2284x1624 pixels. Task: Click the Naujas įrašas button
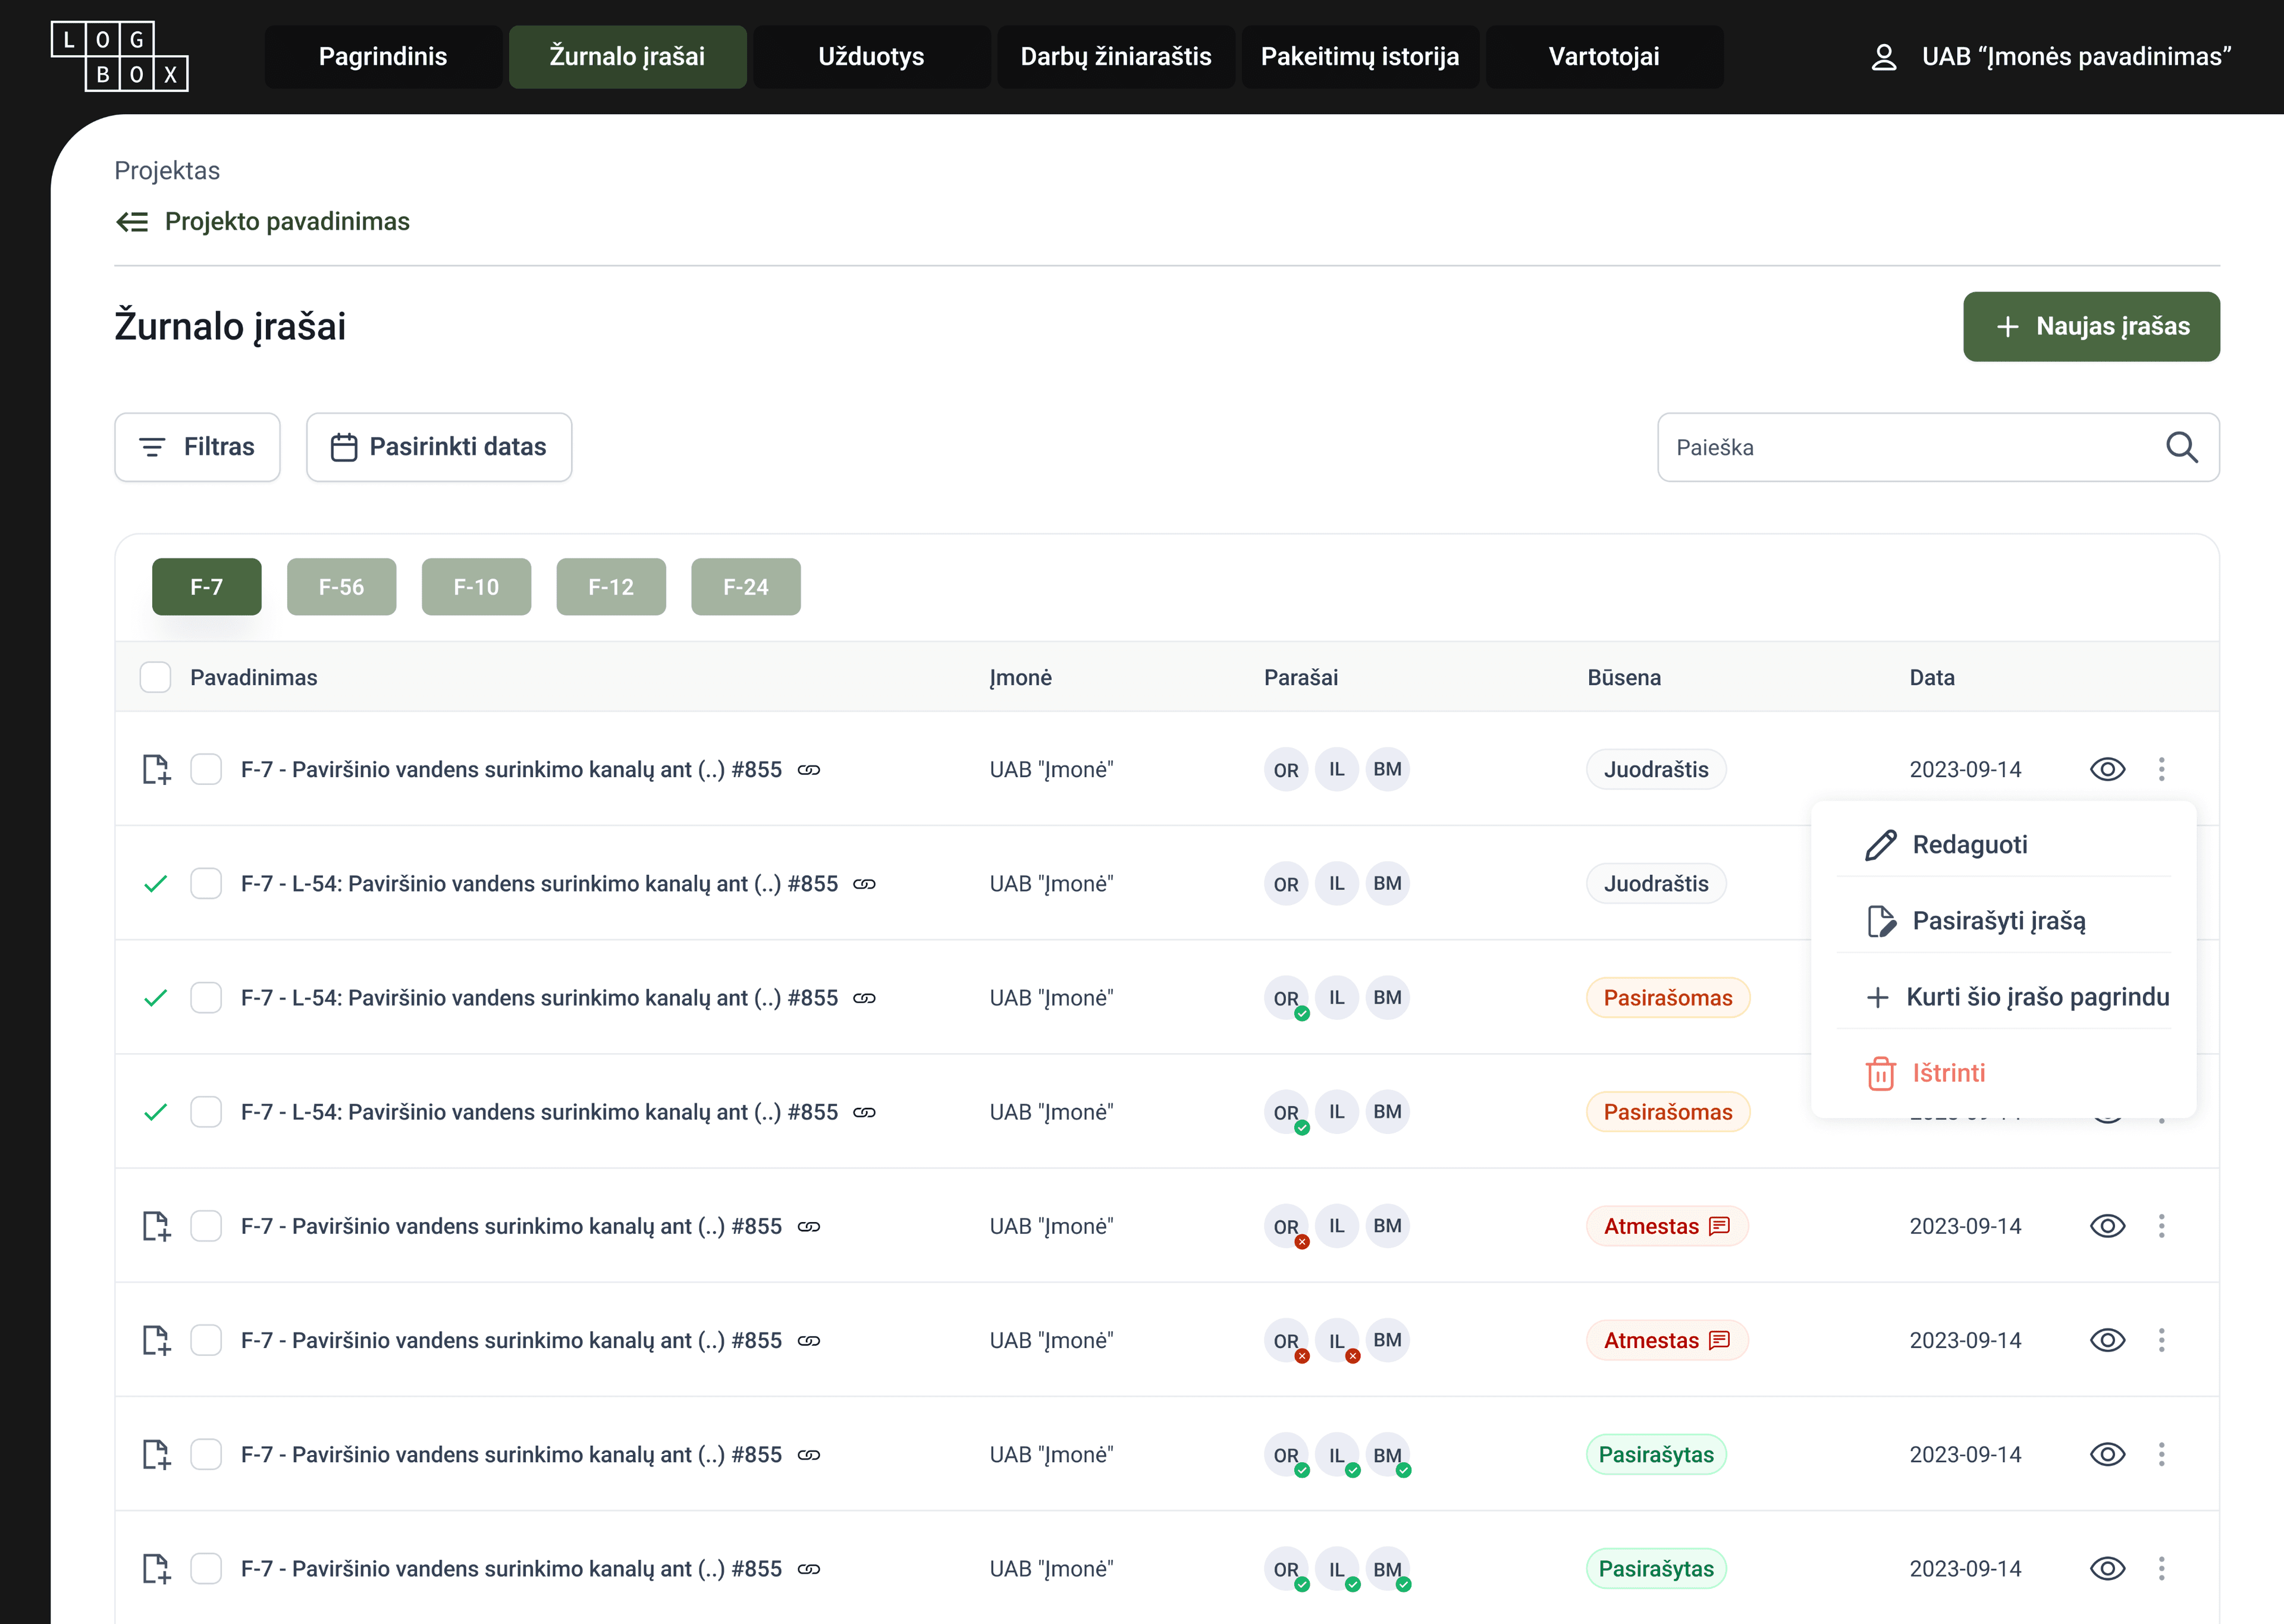pos(2091,326)
